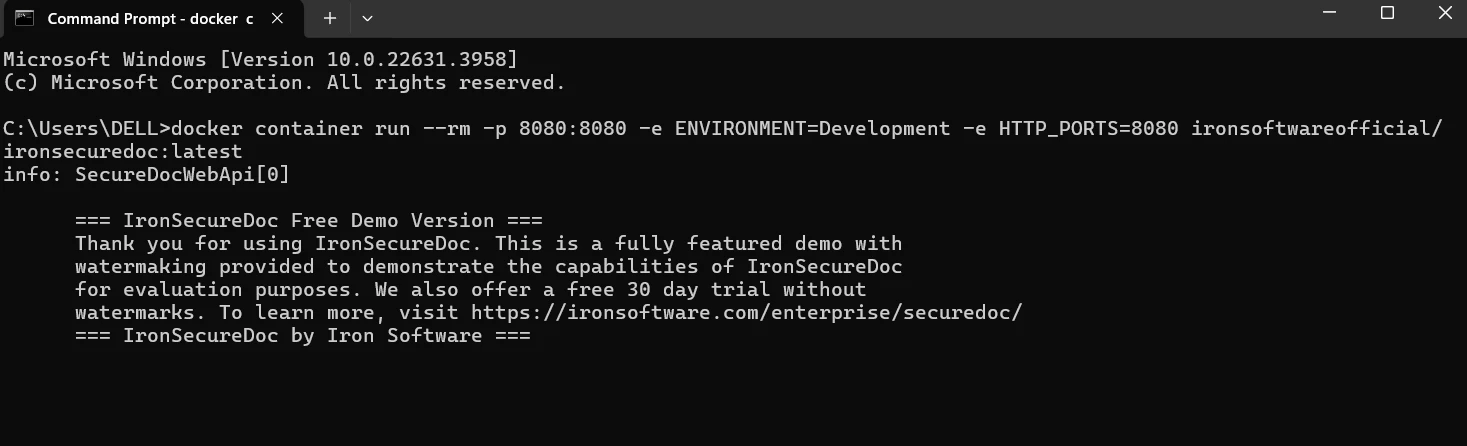Click the blank area below terminal output

[x=700, y=400]
